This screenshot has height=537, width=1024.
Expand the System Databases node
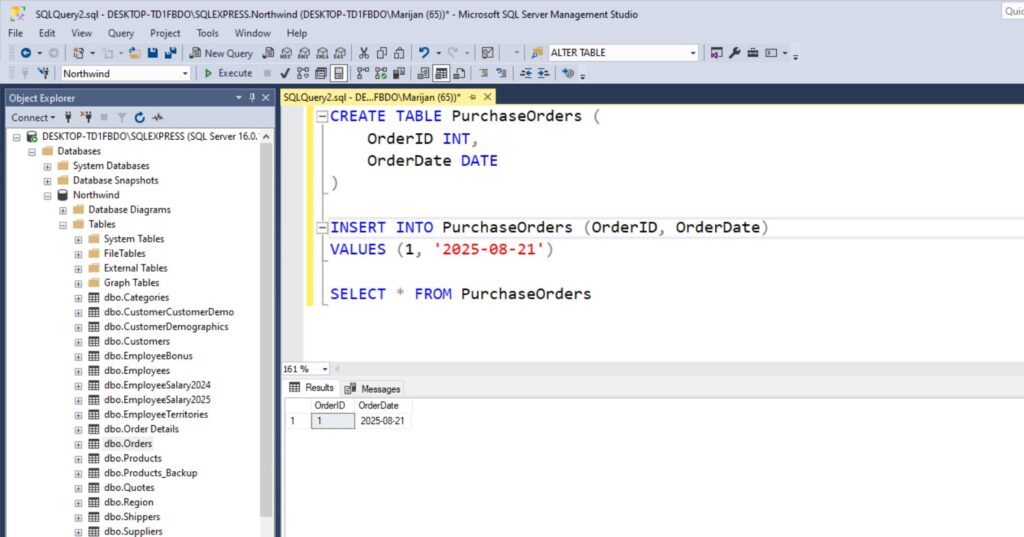(x=48, y=166)
